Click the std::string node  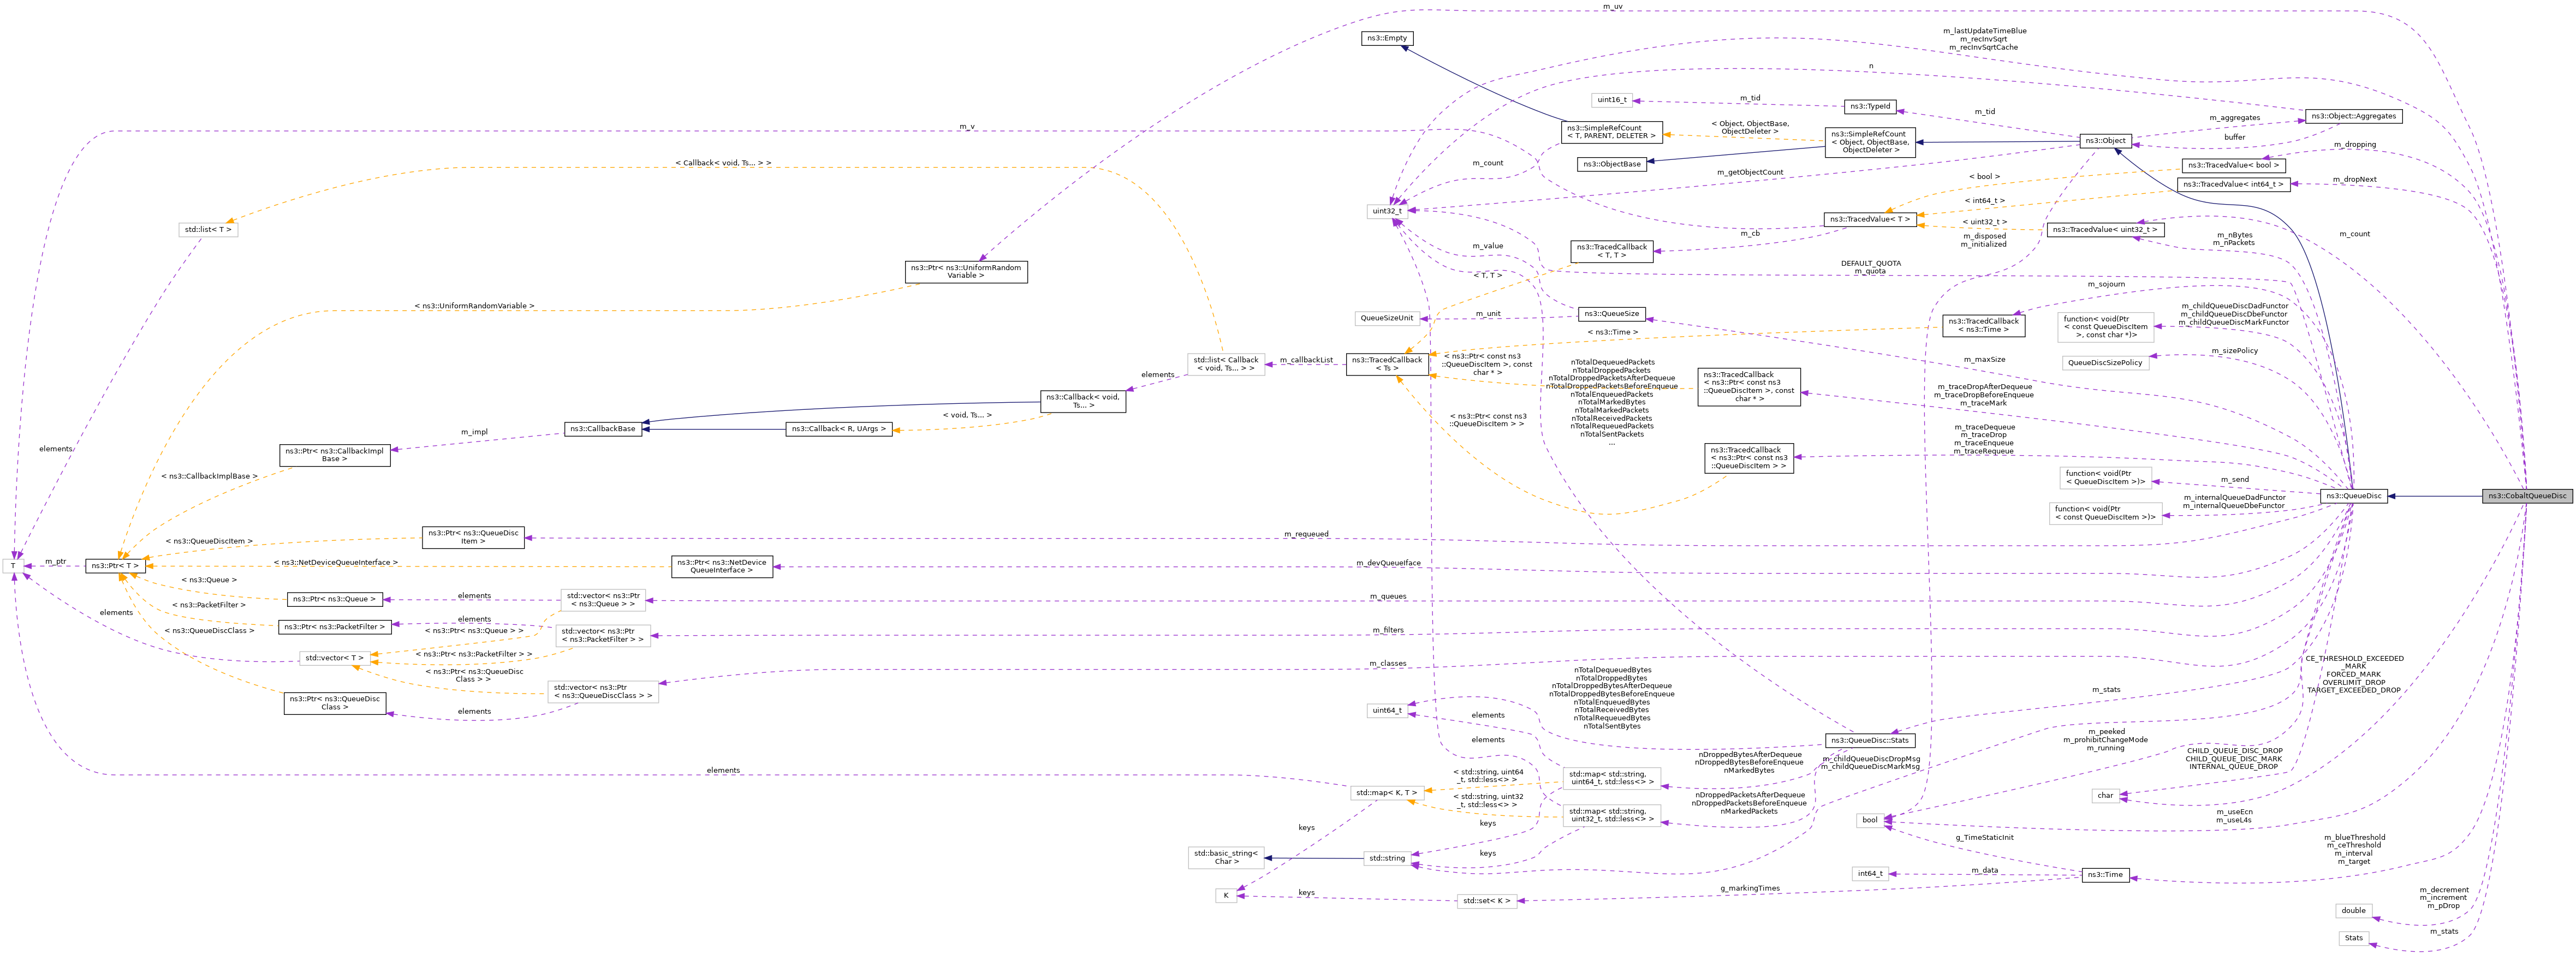(x=1387, y=859)
